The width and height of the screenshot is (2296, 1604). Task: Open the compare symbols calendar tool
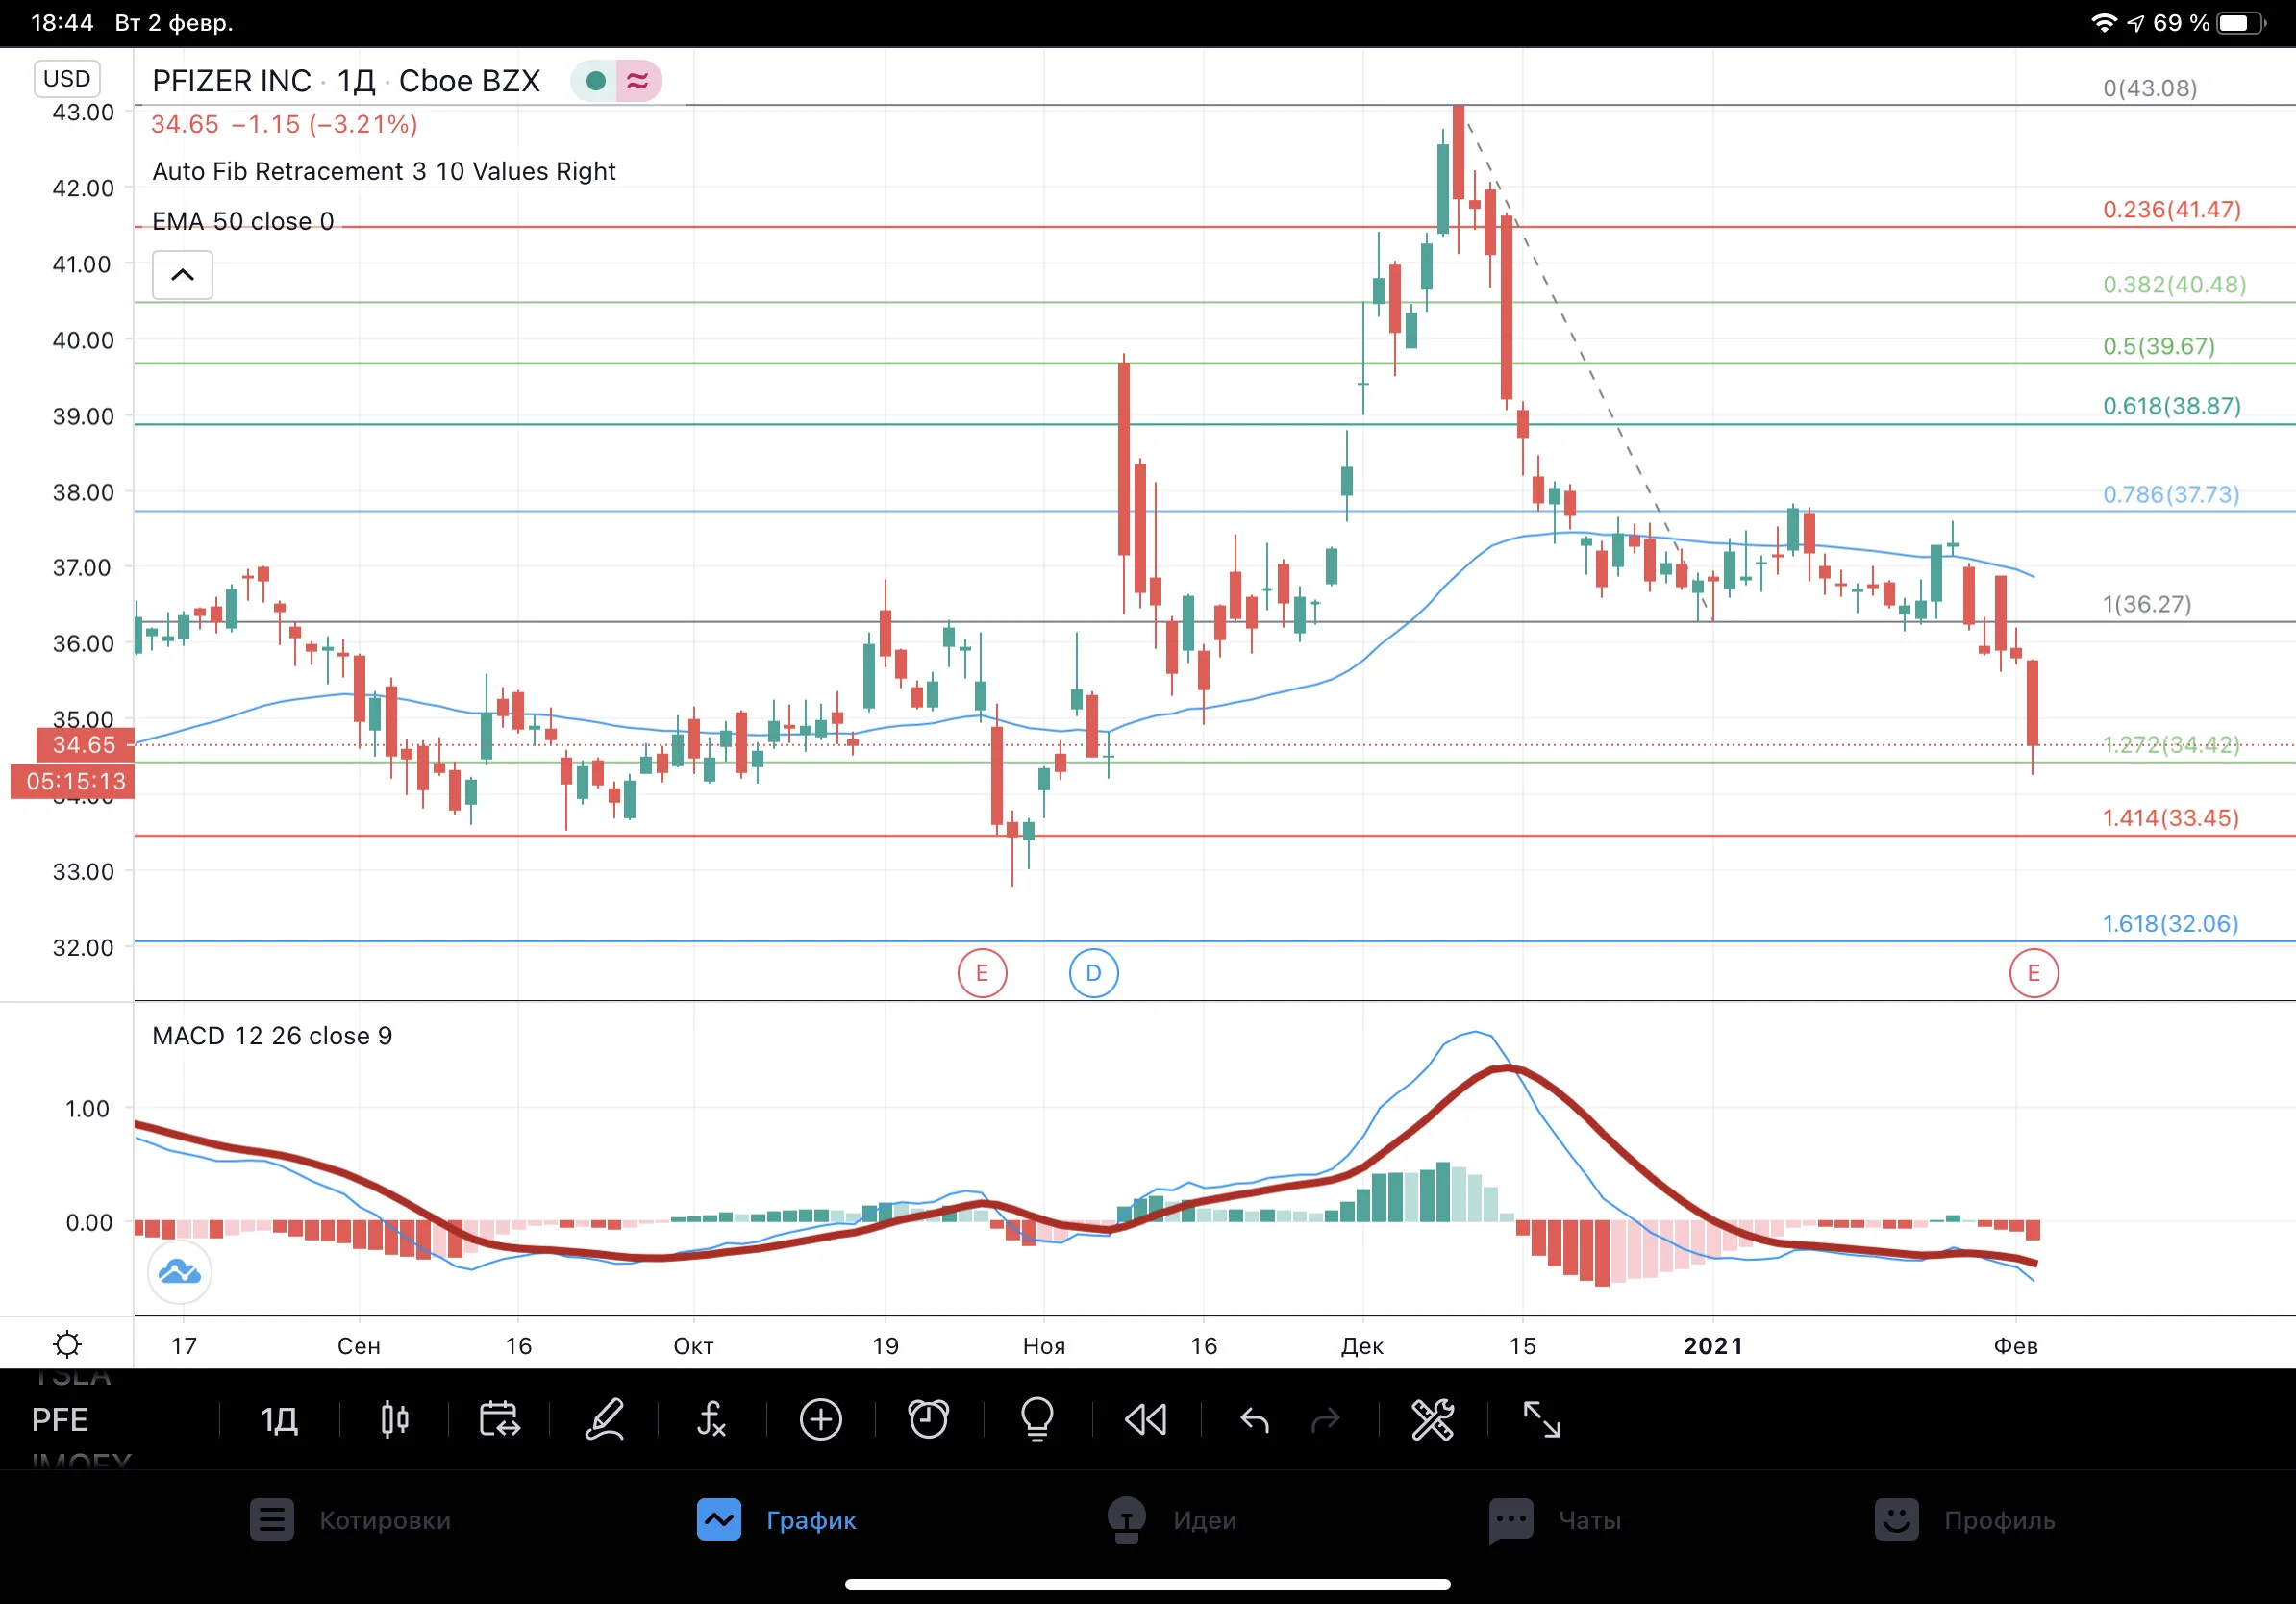(499, 1419)
